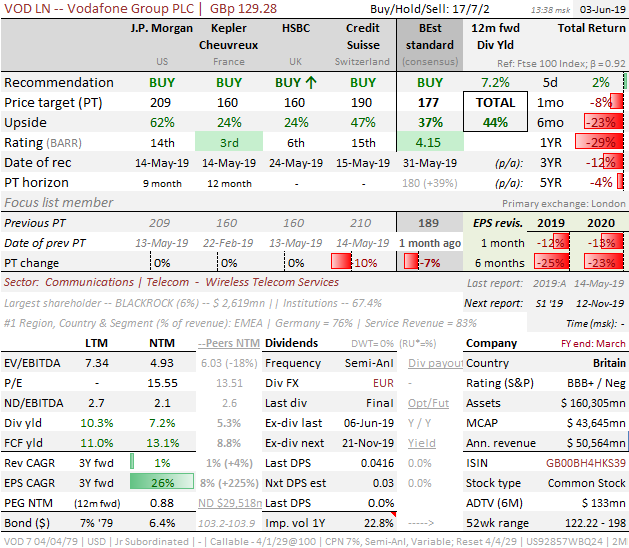Select consensus price target 177
629x548 pixels.
pos(428,103)
